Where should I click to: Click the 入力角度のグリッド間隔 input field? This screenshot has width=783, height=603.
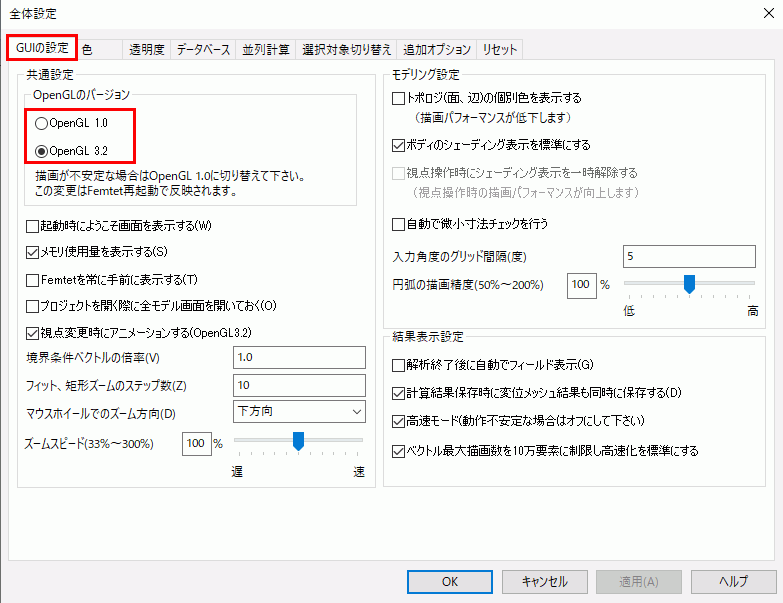[x=688, y=256]
